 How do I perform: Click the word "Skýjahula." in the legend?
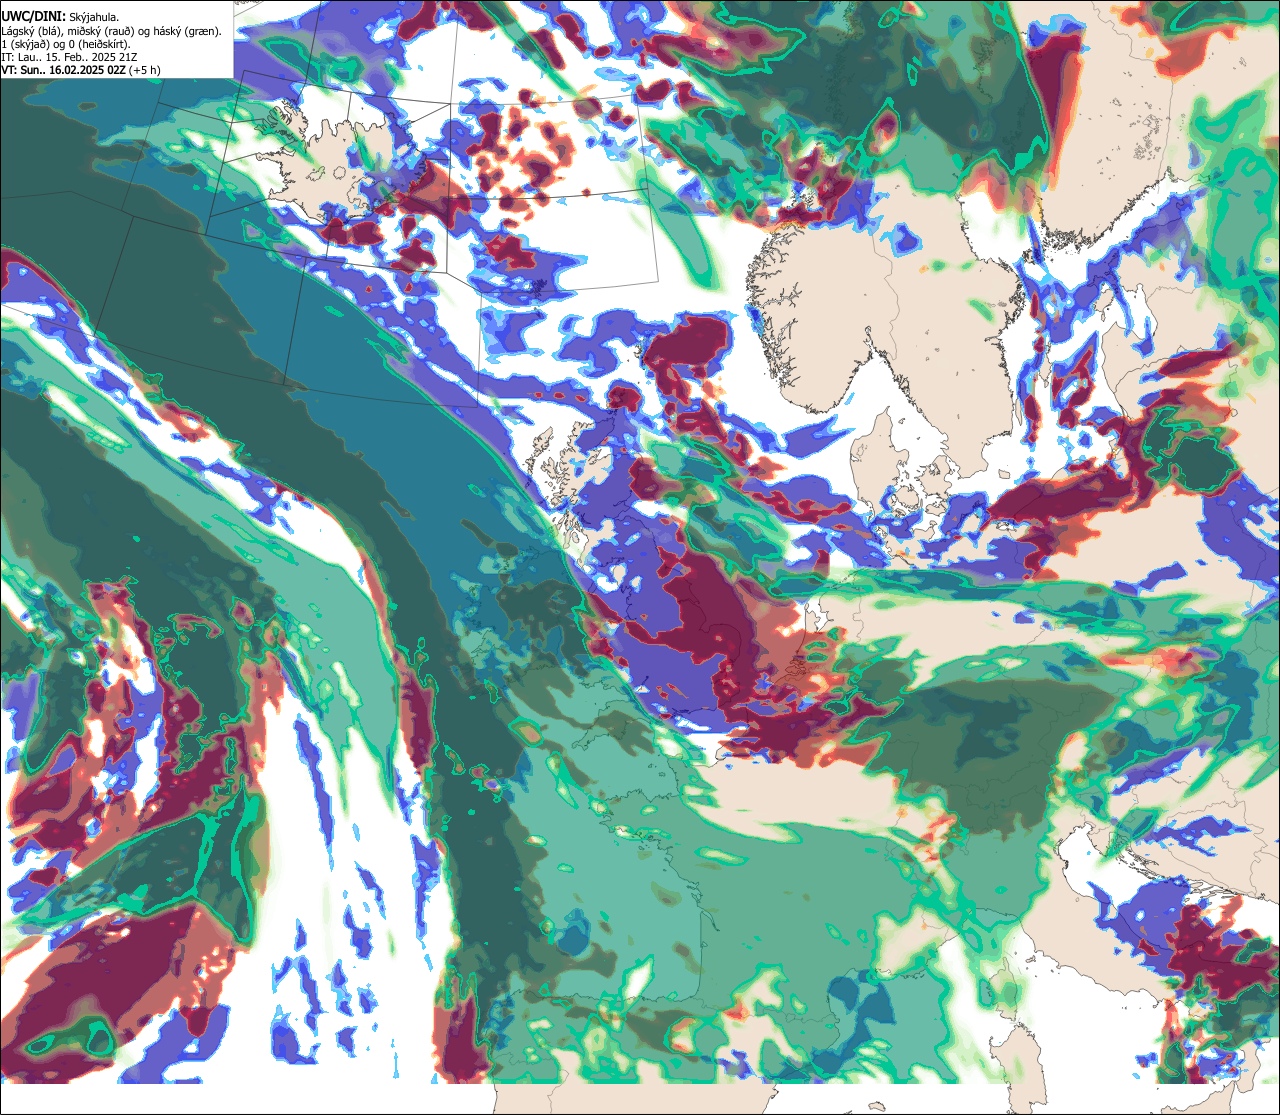[94, 18]
